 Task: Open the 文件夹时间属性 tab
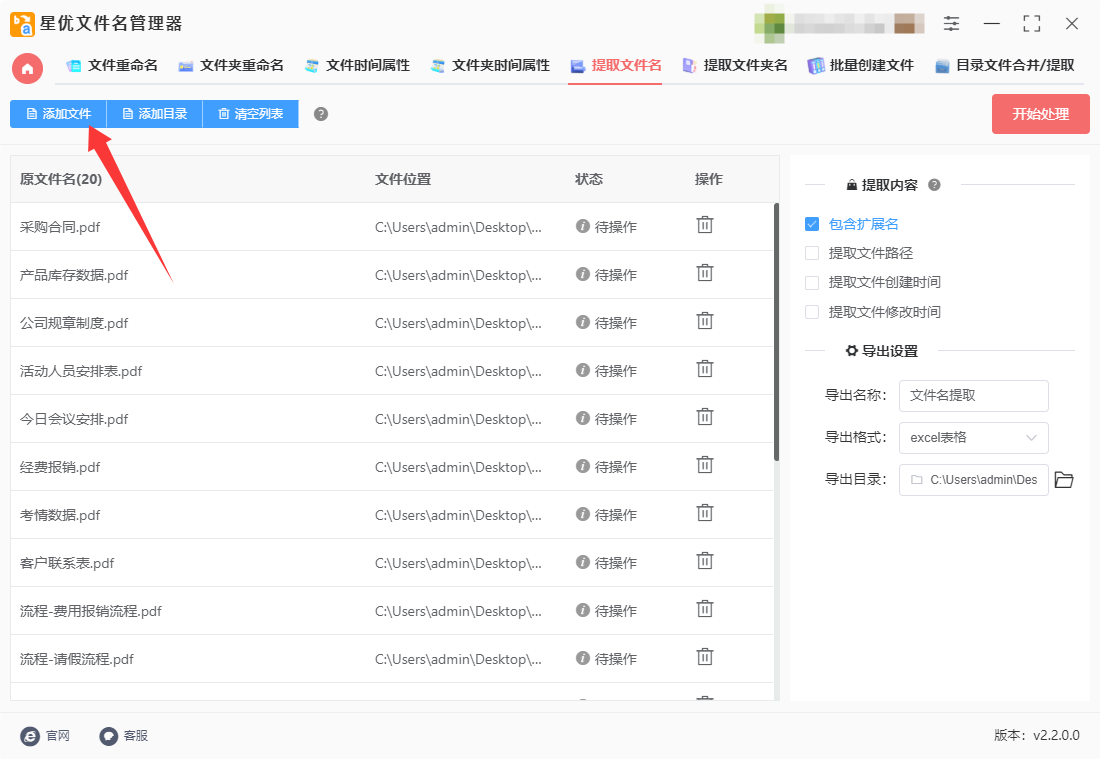tap(490, 66)
